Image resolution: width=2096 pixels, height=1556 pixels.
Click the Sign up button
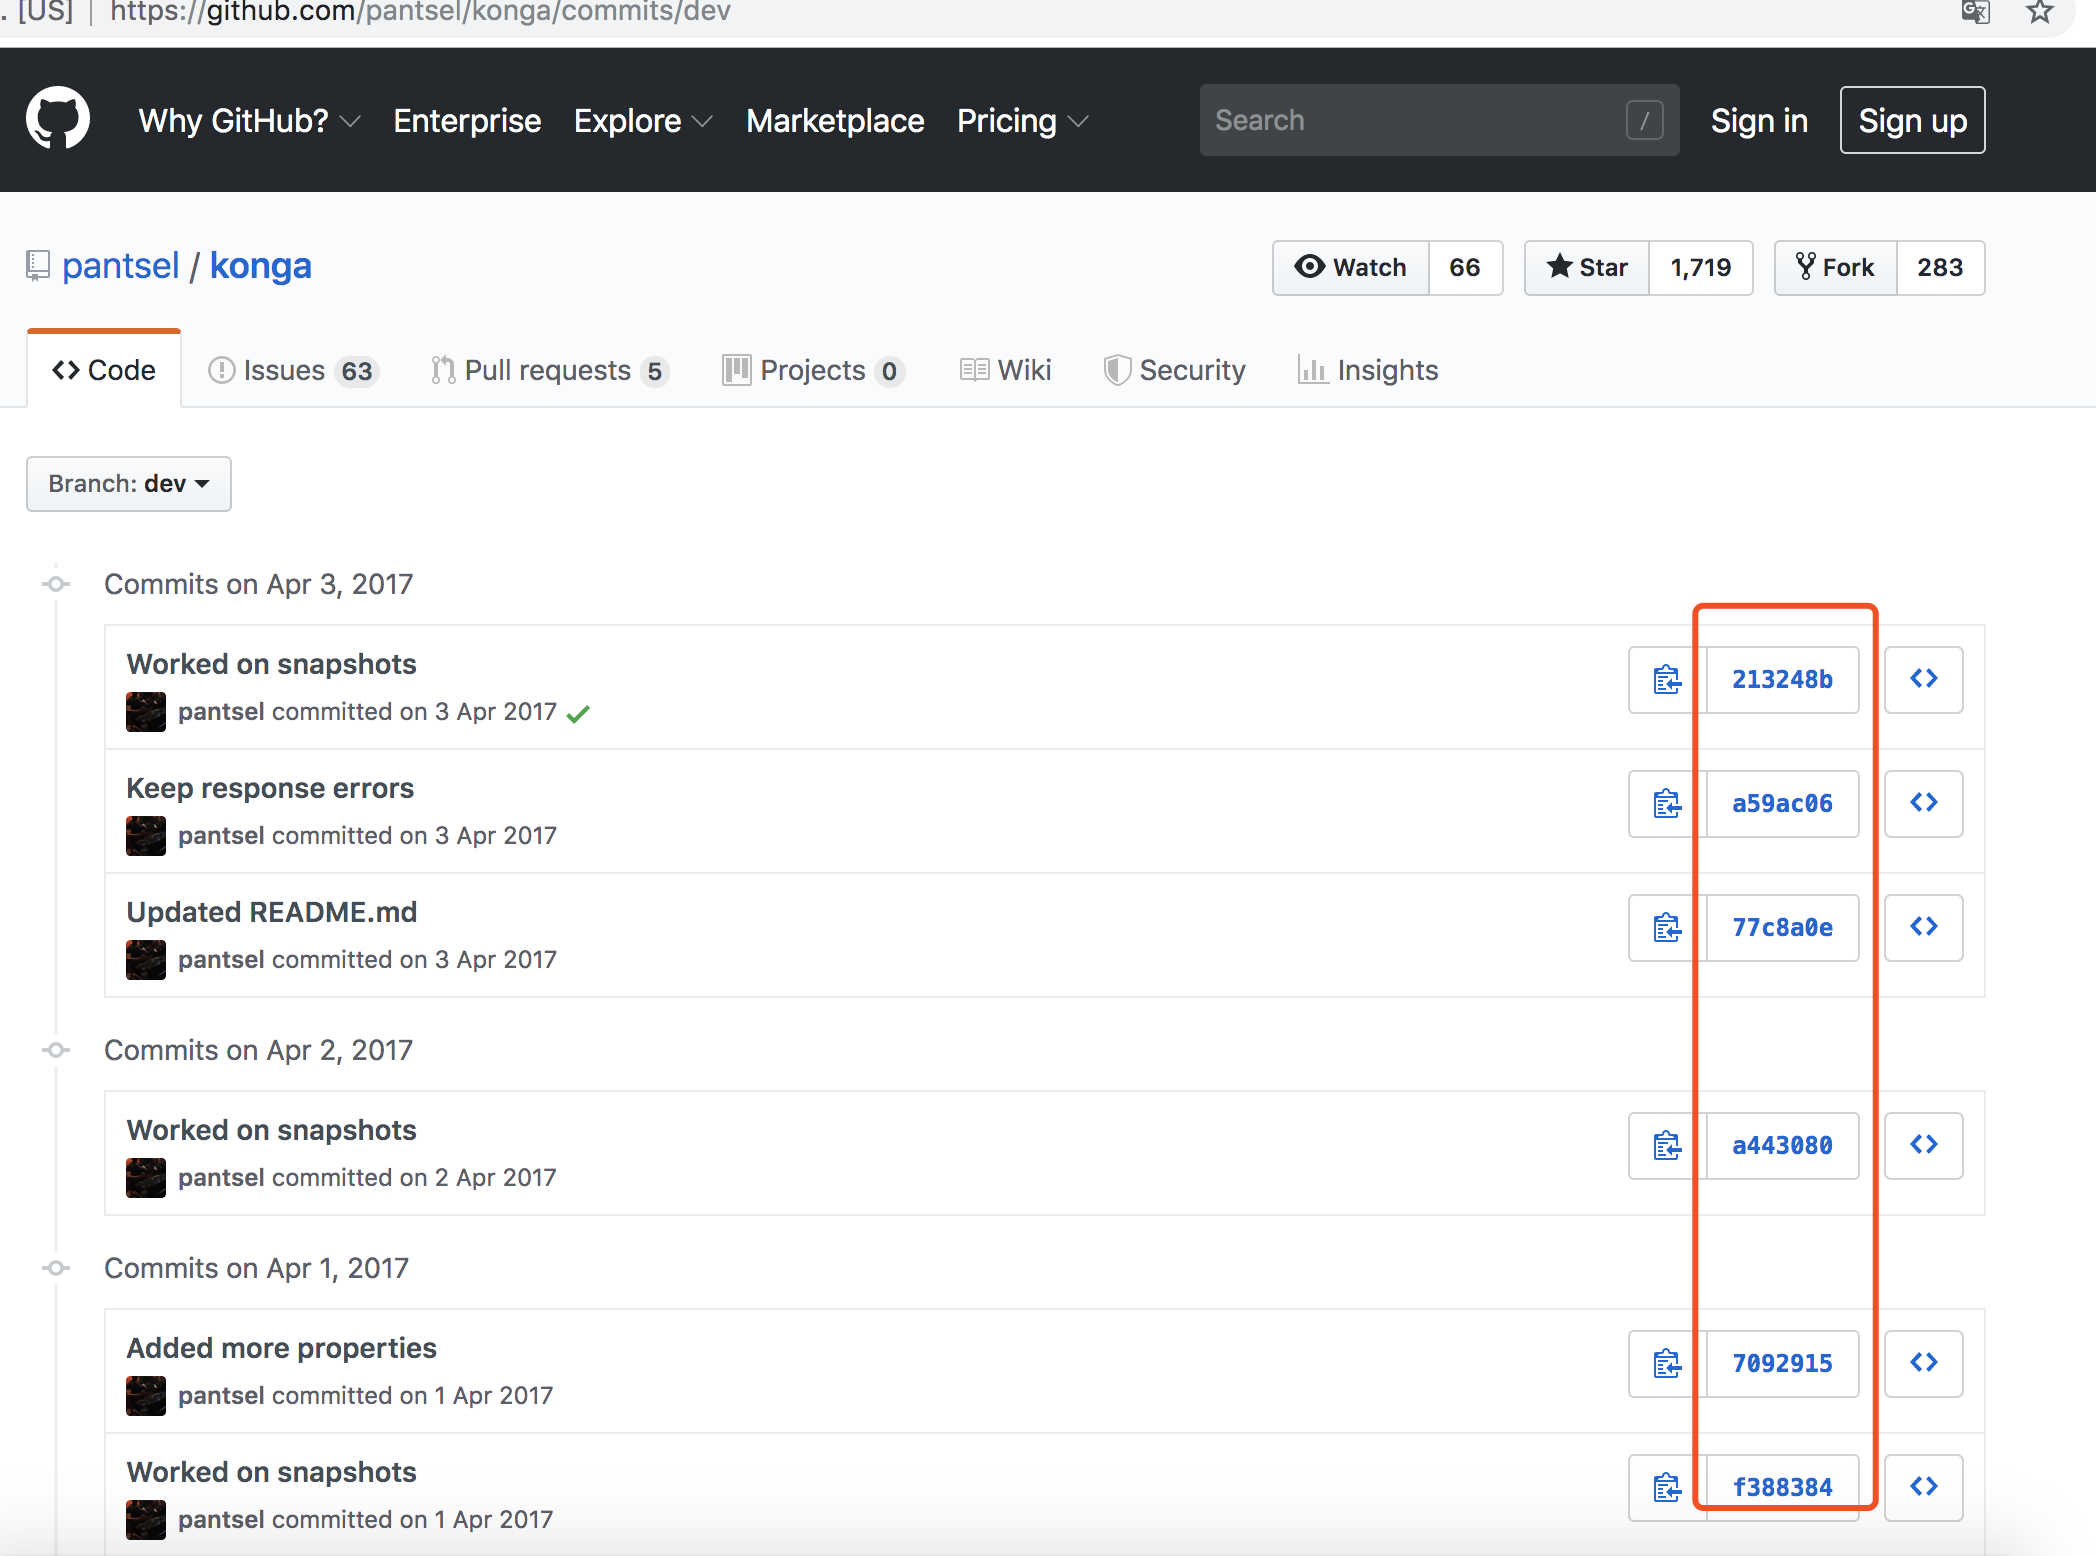pos(1911,120)
